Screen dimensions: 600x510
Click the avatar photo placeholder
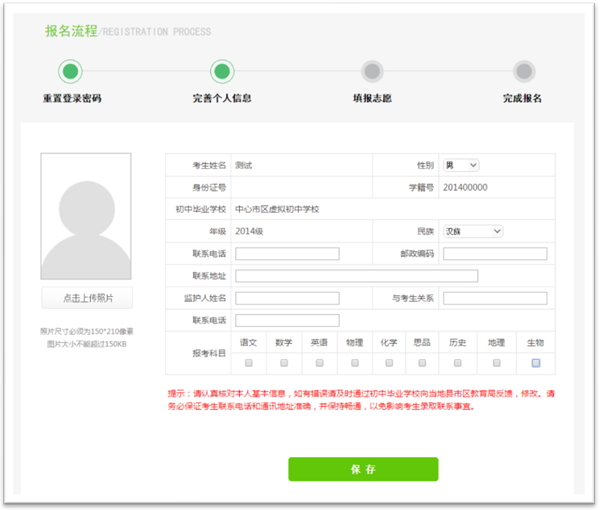click(86, 216)
